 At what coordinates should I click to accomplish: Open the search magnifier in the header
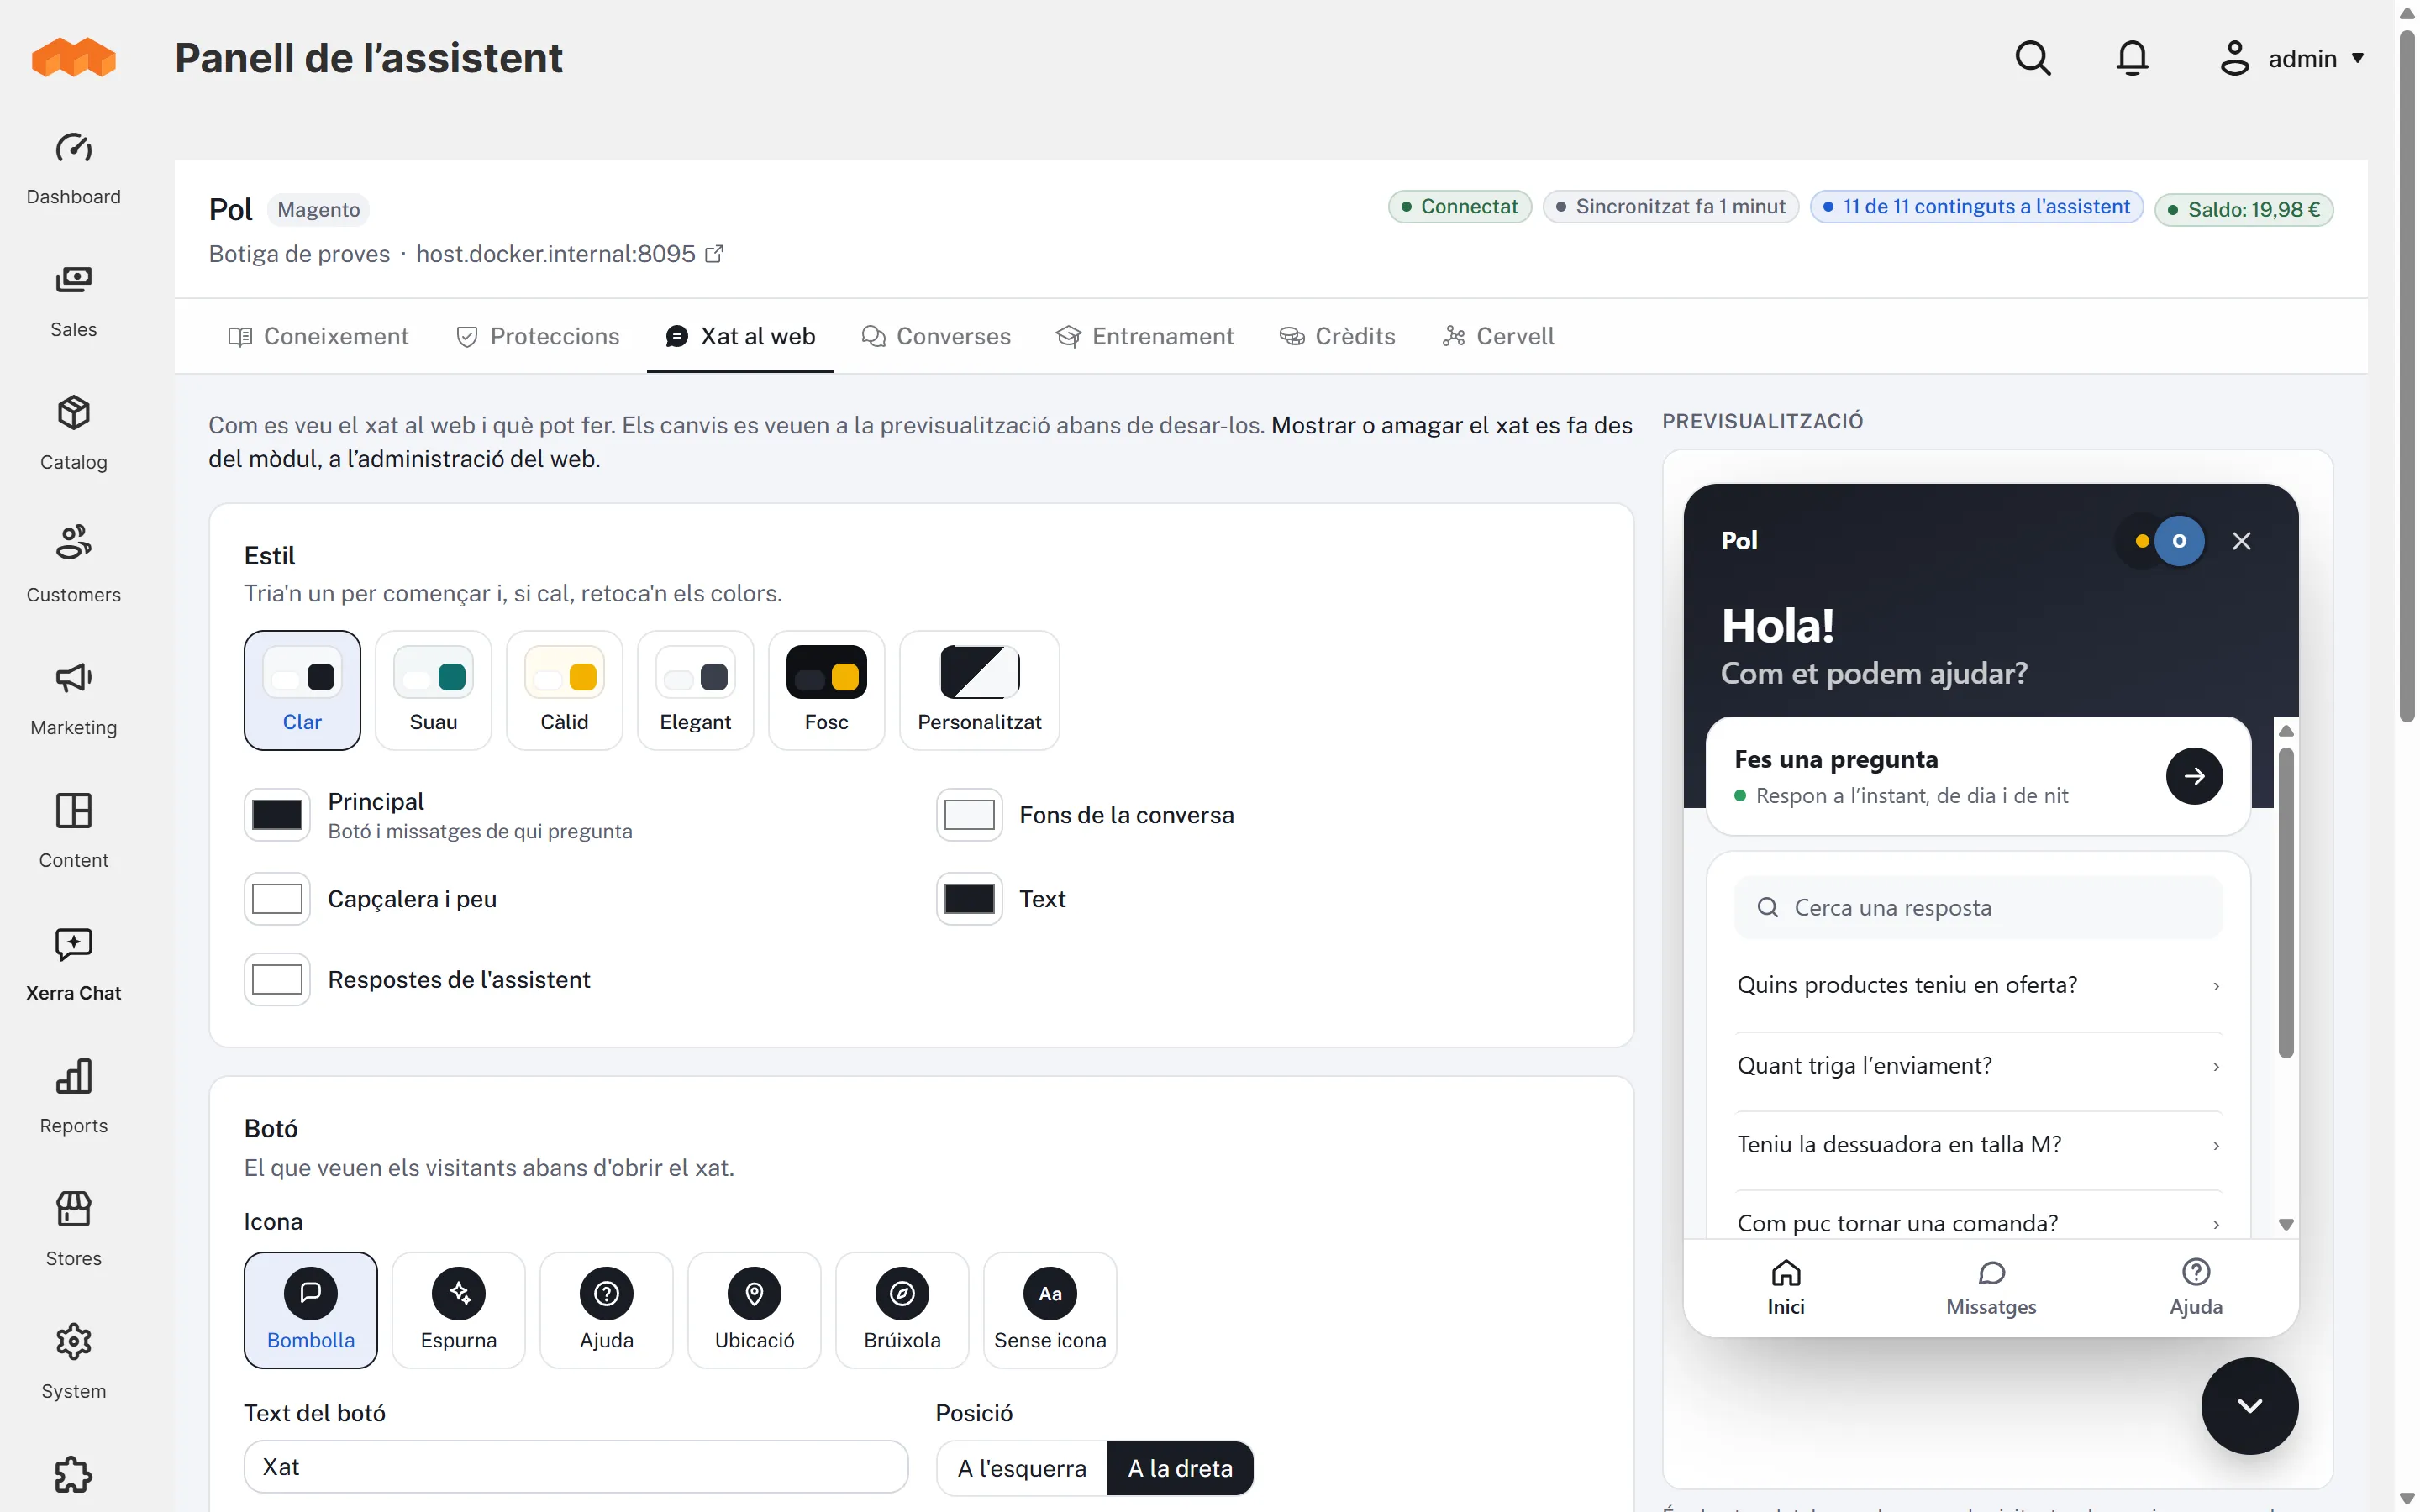click(2032, 58)
